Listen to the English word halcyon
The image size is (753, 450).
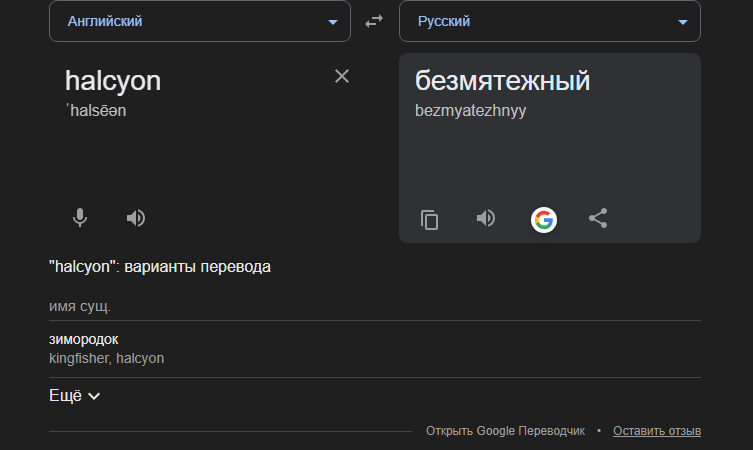136,218
